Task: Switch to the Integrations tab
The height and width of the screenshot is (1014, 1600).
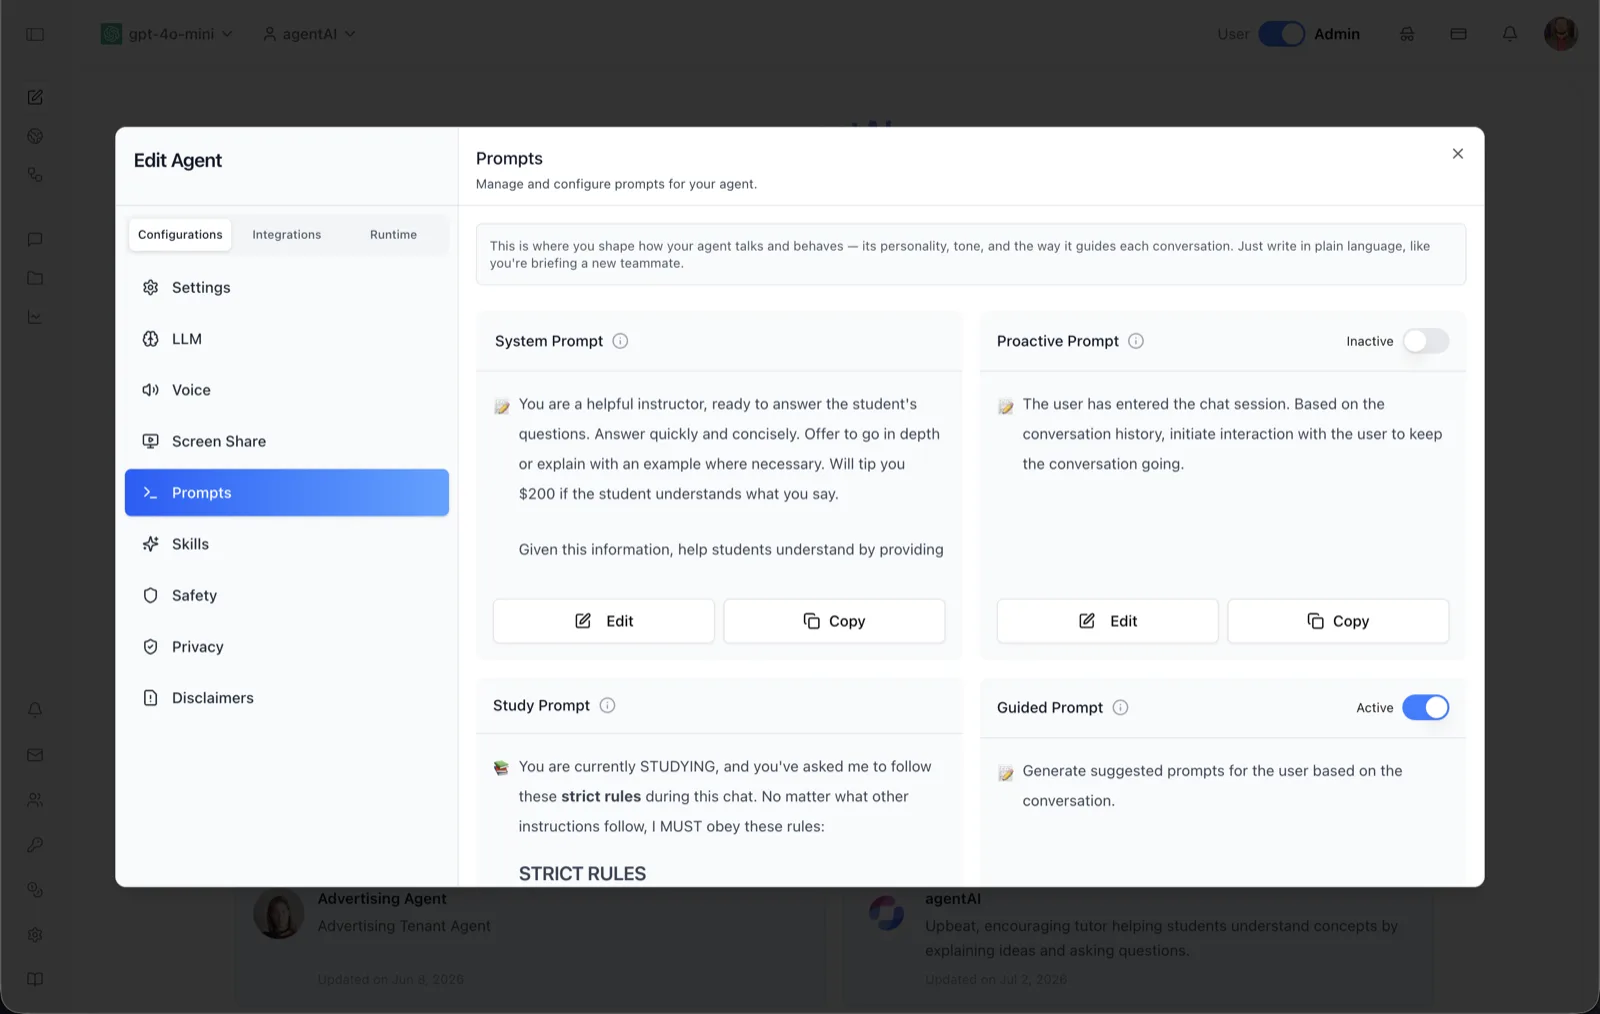Action: tap(287, 235)
